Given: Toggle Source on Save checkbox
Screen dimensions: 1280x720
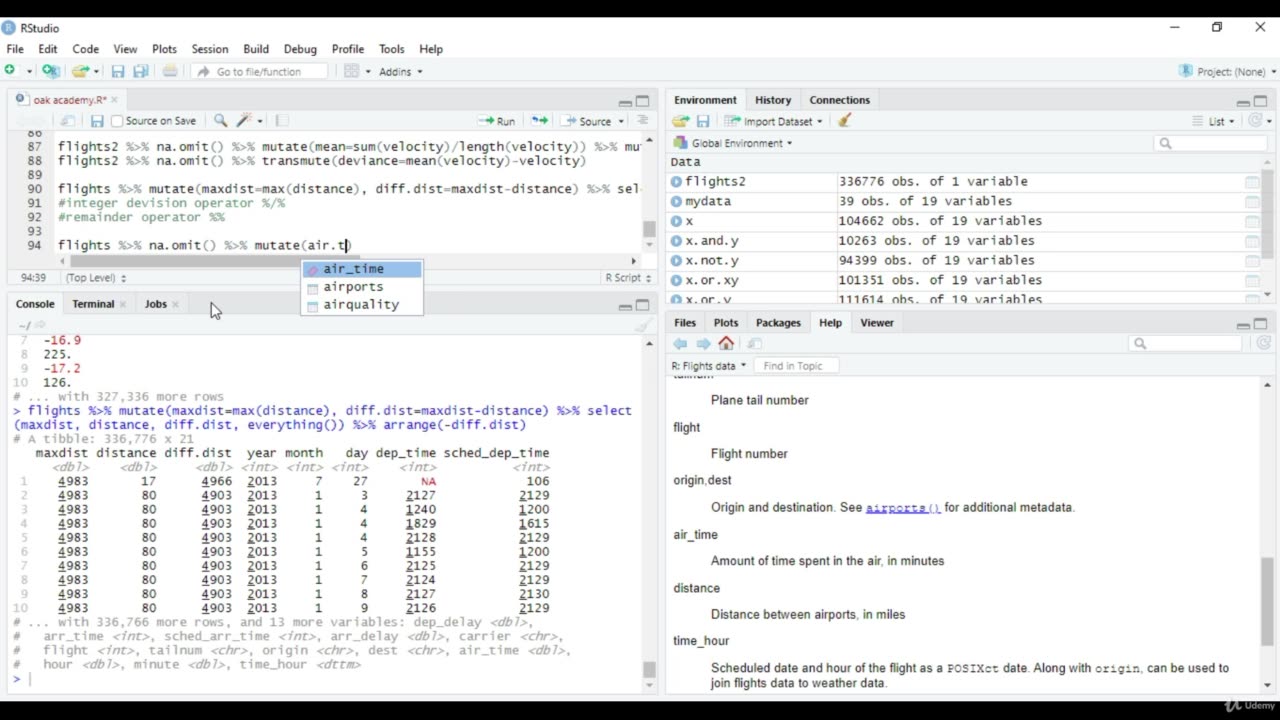Looking at the screenshot, I should pyautogui.click(x=117, y=121).
